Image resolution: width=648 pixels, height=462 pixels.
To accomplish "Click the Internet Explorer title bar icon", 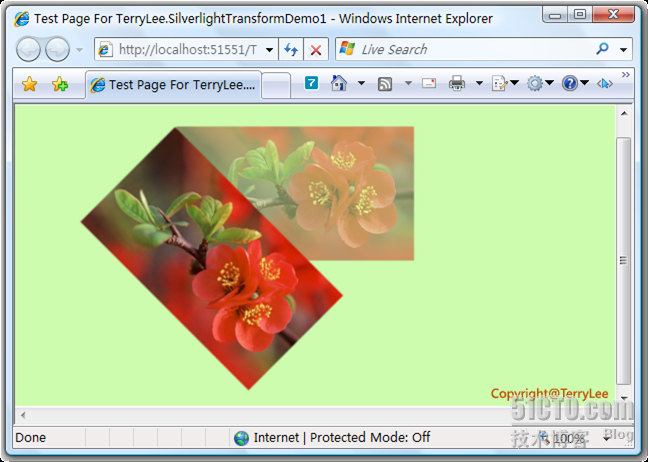I will (21, 19).
